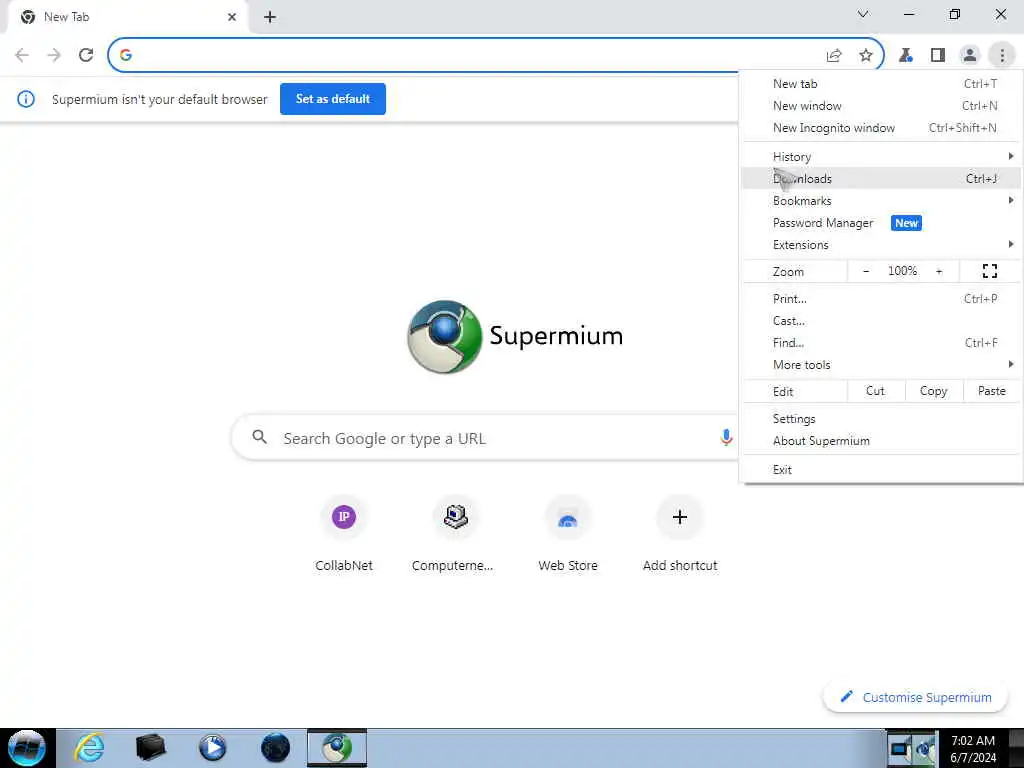Open a New Incognito window

881,128
